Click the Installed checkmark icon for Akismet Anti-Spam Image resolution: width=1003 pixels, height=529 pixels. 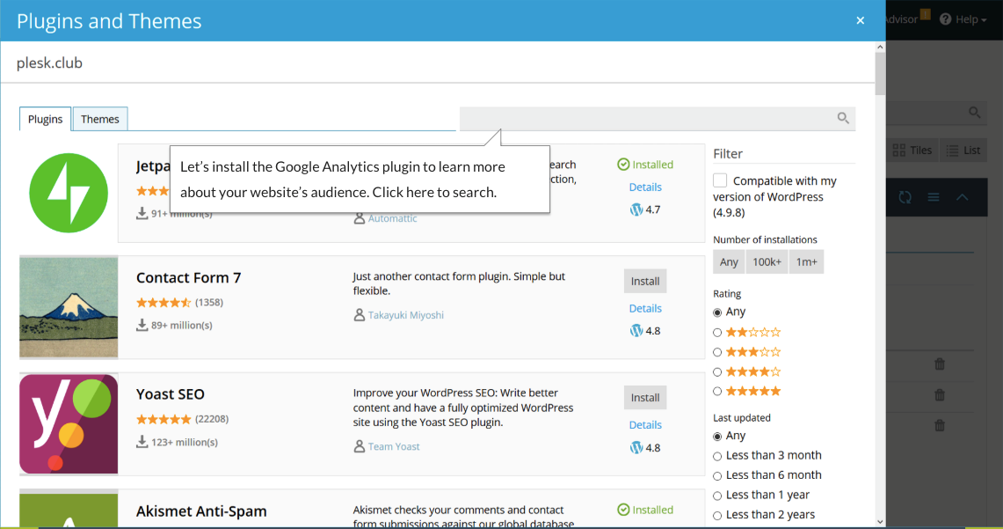pos(623,510)
